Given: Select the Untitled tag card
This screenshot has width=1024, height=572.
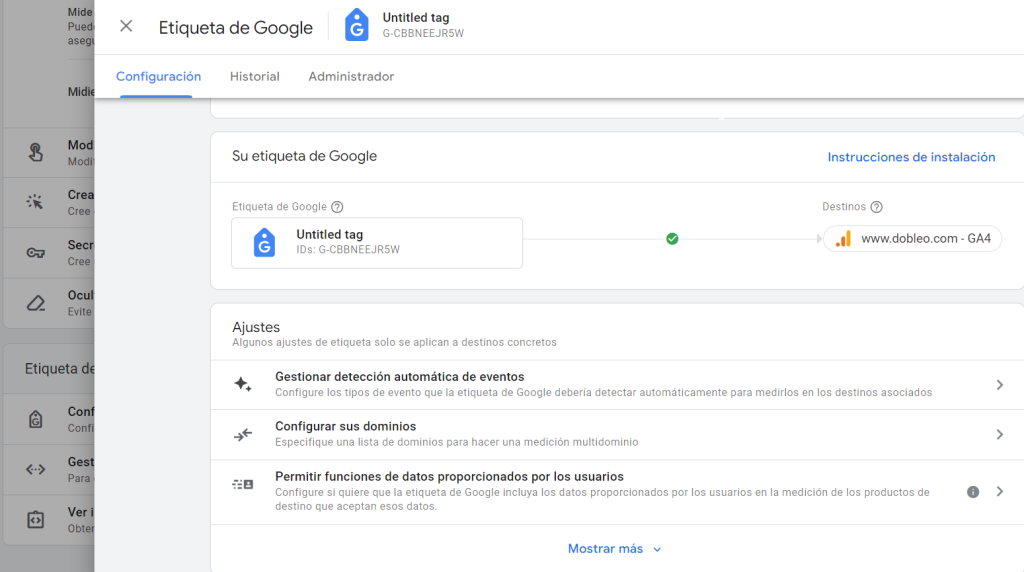Looking at the screenshot, I should click(x=376, y=242).
